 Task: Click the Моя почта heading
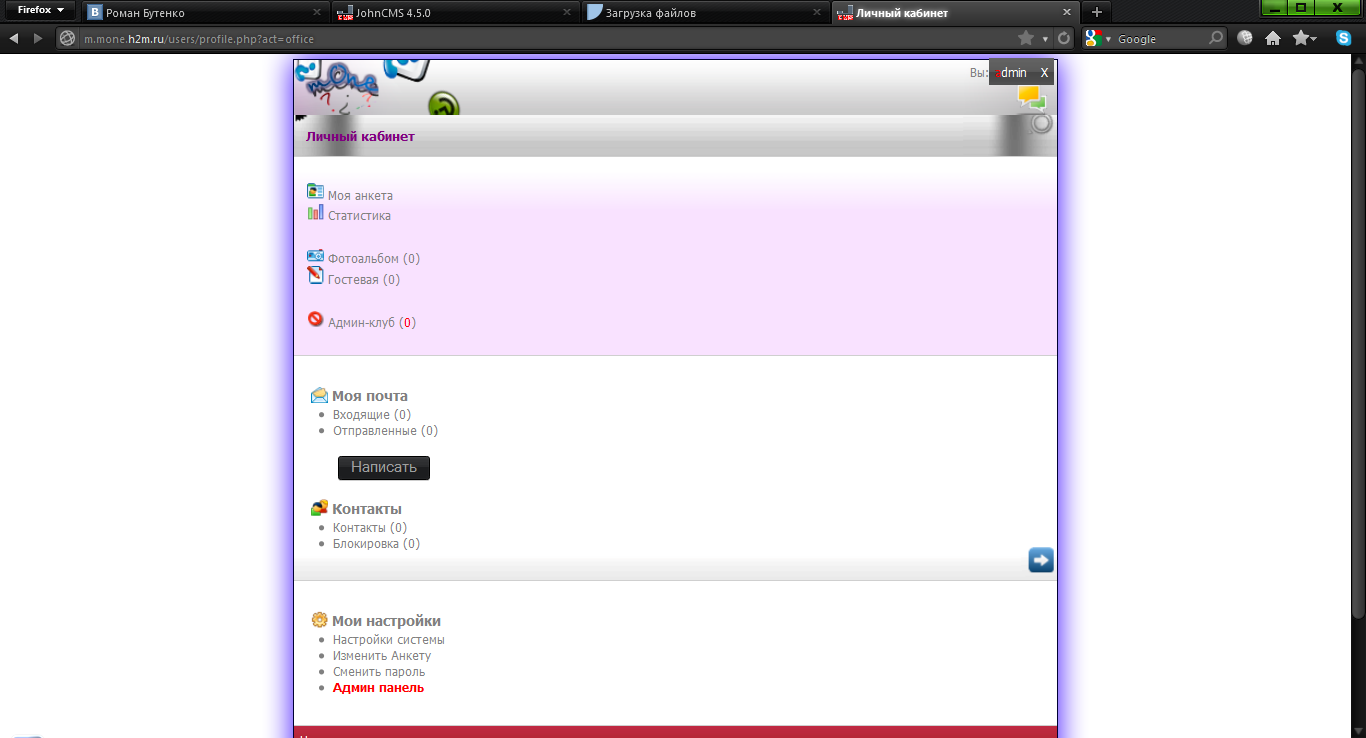pyautogui.click(x=370, y=396)
